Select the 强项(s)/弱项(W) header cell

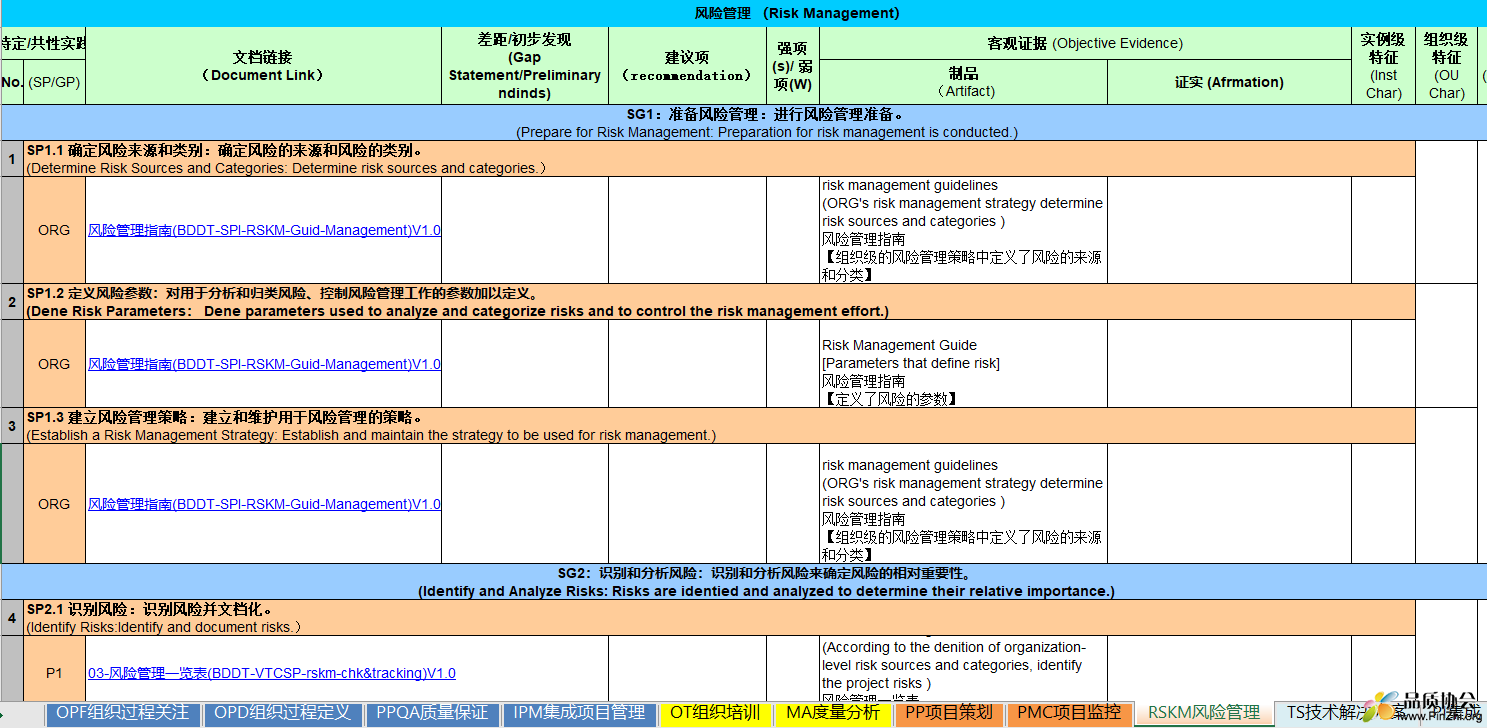coord(793,66)
